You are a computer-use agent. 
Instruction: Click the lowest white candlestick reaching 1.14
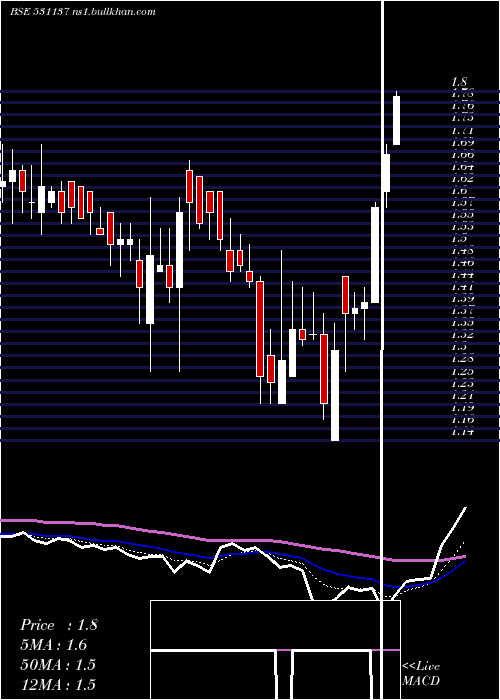(334, 395)
